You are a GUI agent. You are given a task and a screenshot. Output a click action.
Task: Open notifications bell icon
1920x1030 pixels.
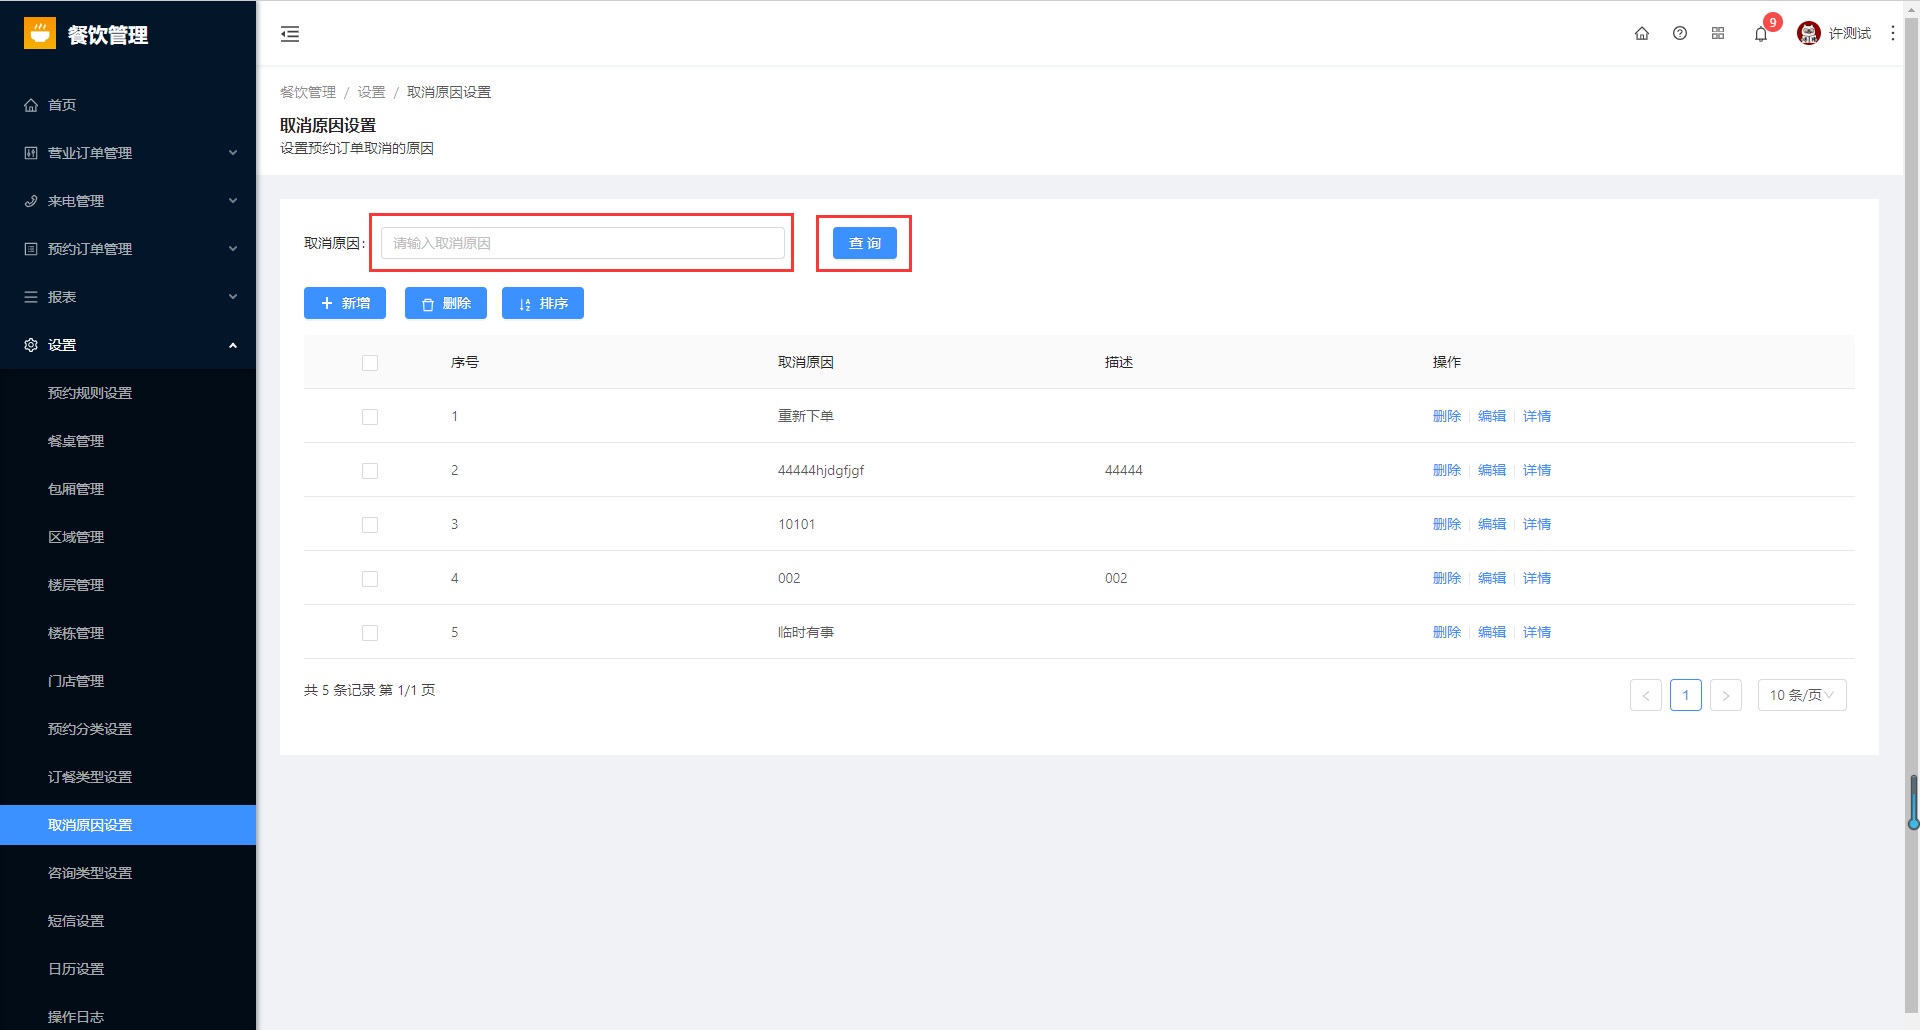1761,34
